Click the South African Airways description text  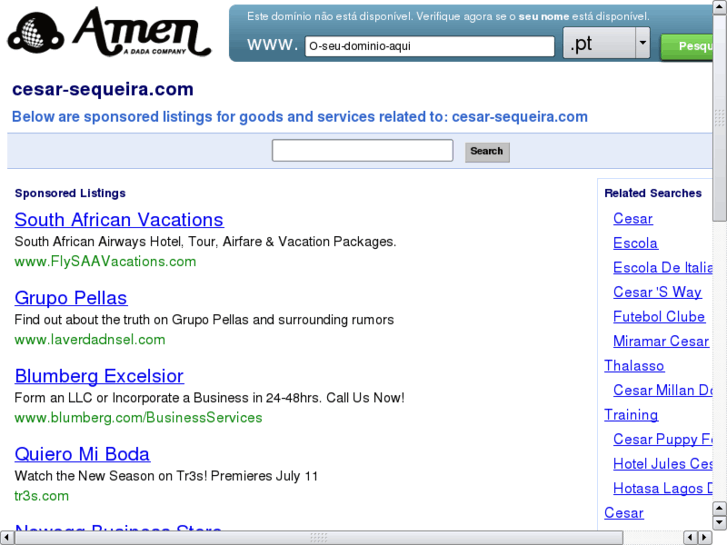[205, 242]
